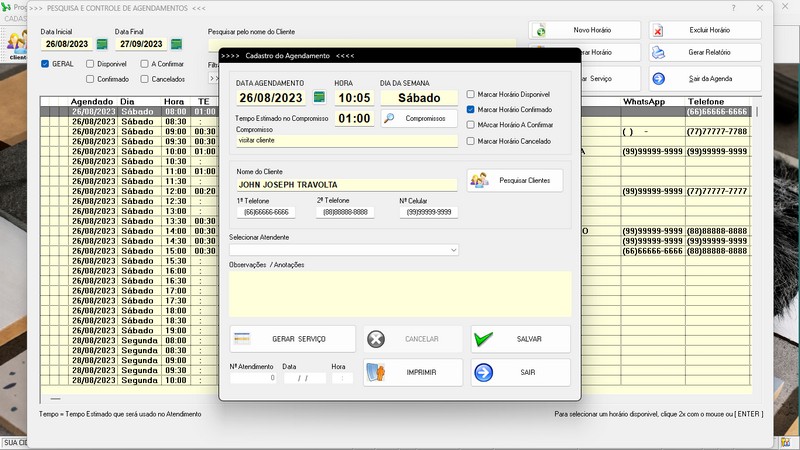Screen dimensions: 800x450
Task: Click the Dia da Semana field Sábado
Action: (419, 97)
